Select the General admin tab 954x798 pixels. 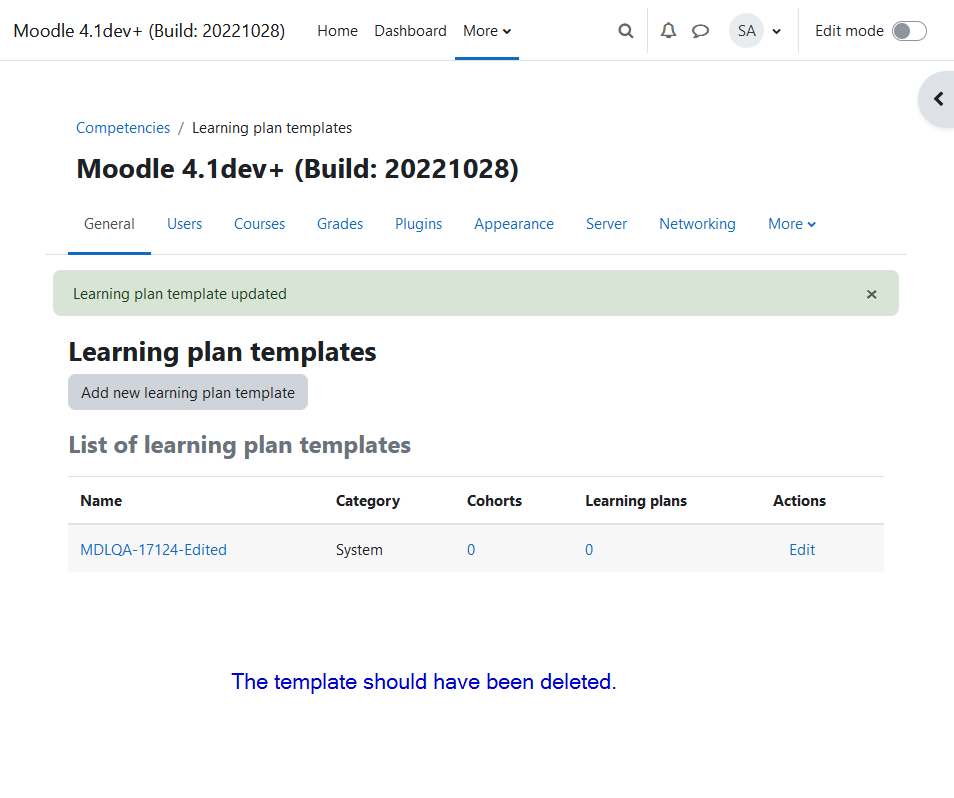pos(109,224)
